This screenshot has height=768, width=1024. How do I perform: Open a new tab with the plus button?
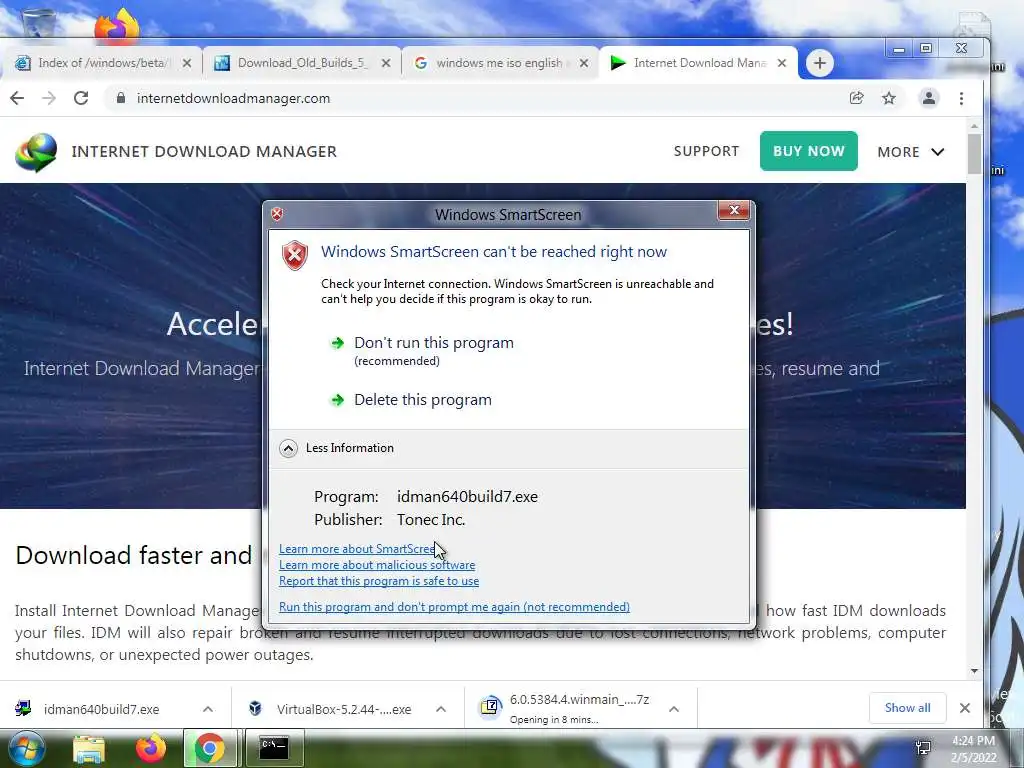(820, 63)
